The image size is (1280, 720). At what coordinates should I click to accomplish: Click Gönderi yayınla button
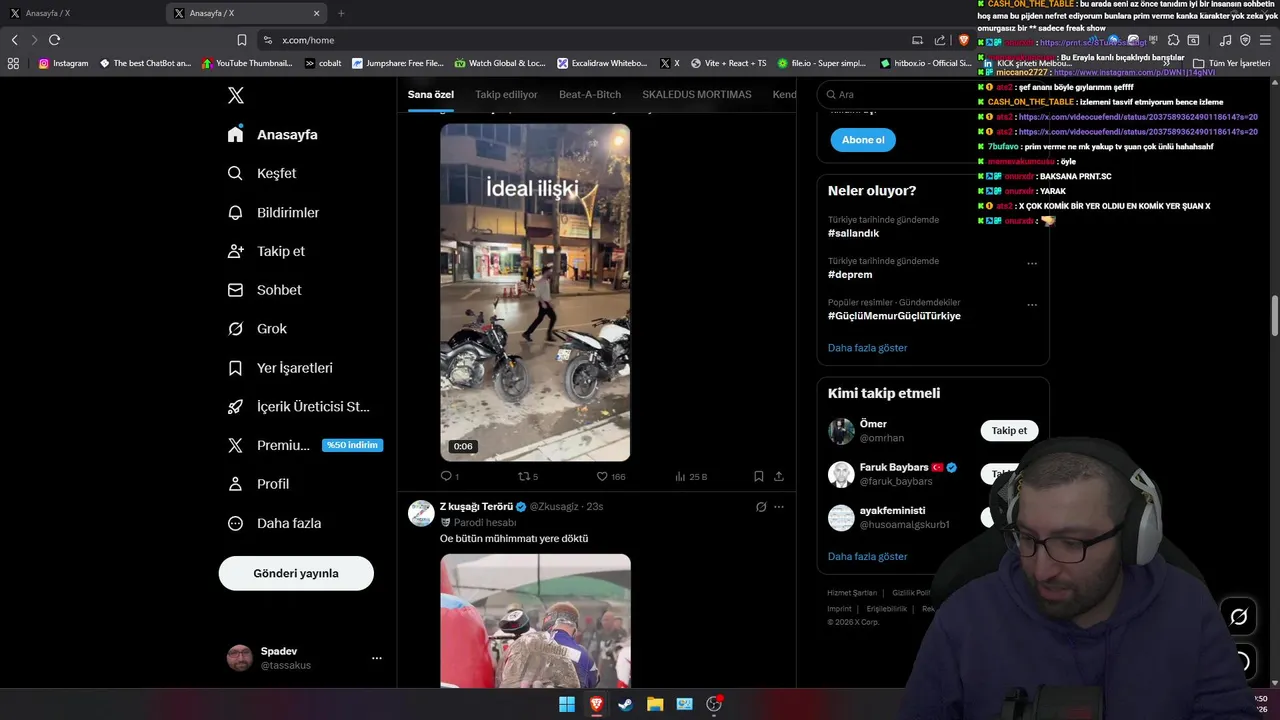(x=296, y=573)
